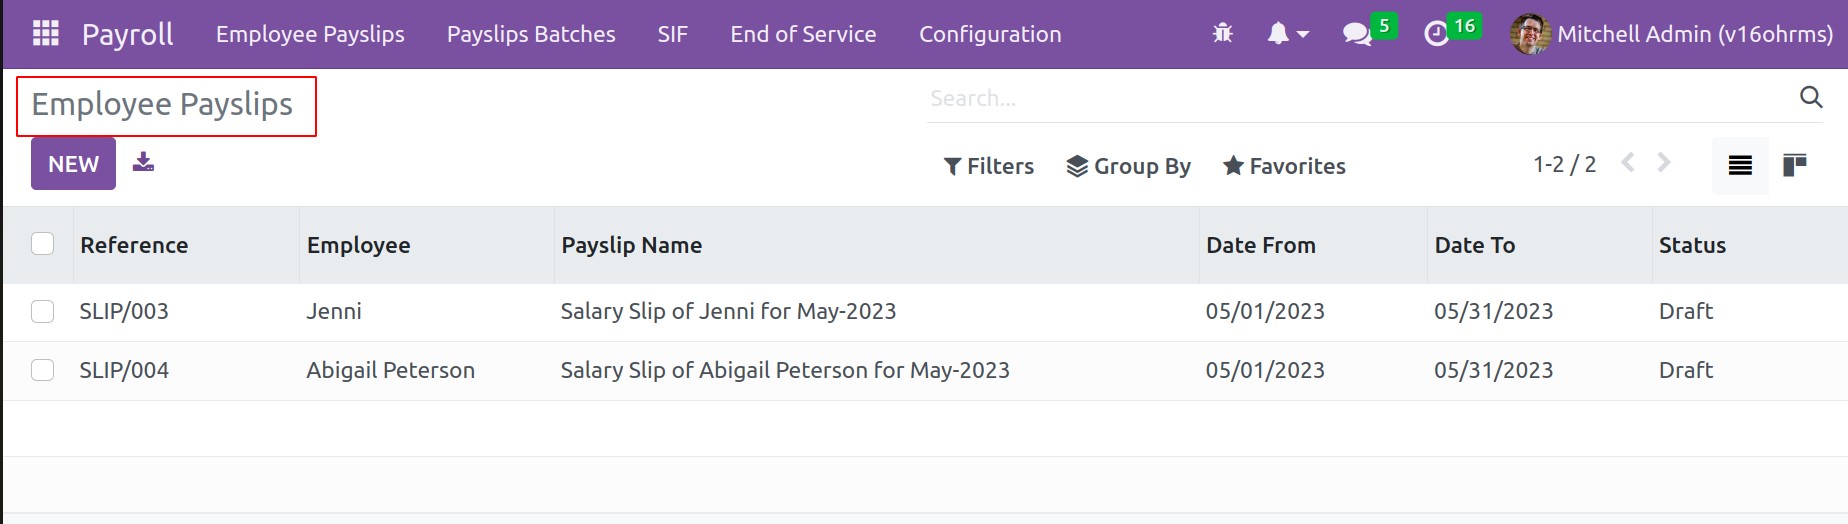Focus the Search input field
1848x524 pixels.
click(x=1350, y=98)
